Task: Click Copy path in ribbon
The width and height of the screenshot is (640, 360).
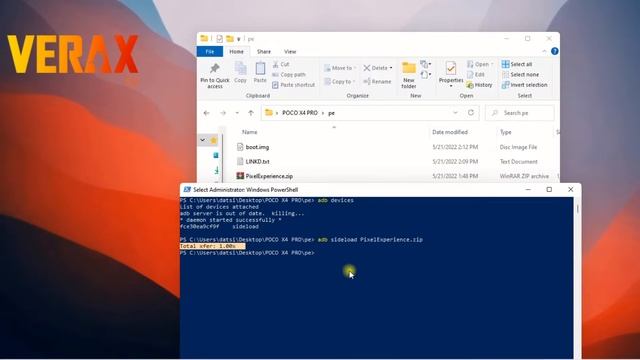Action: point(289,75)
